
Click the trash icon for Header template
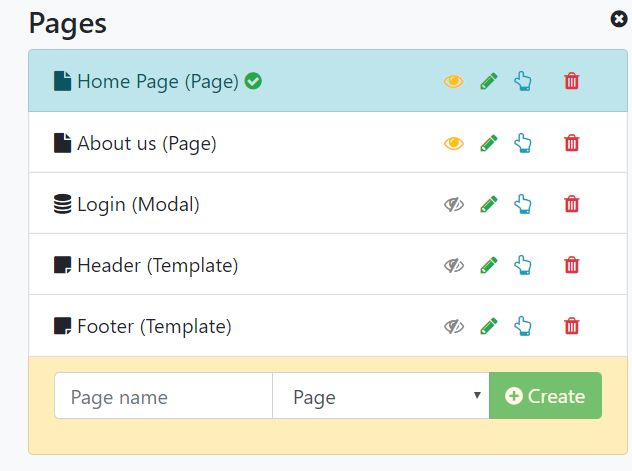coord(571,265)
